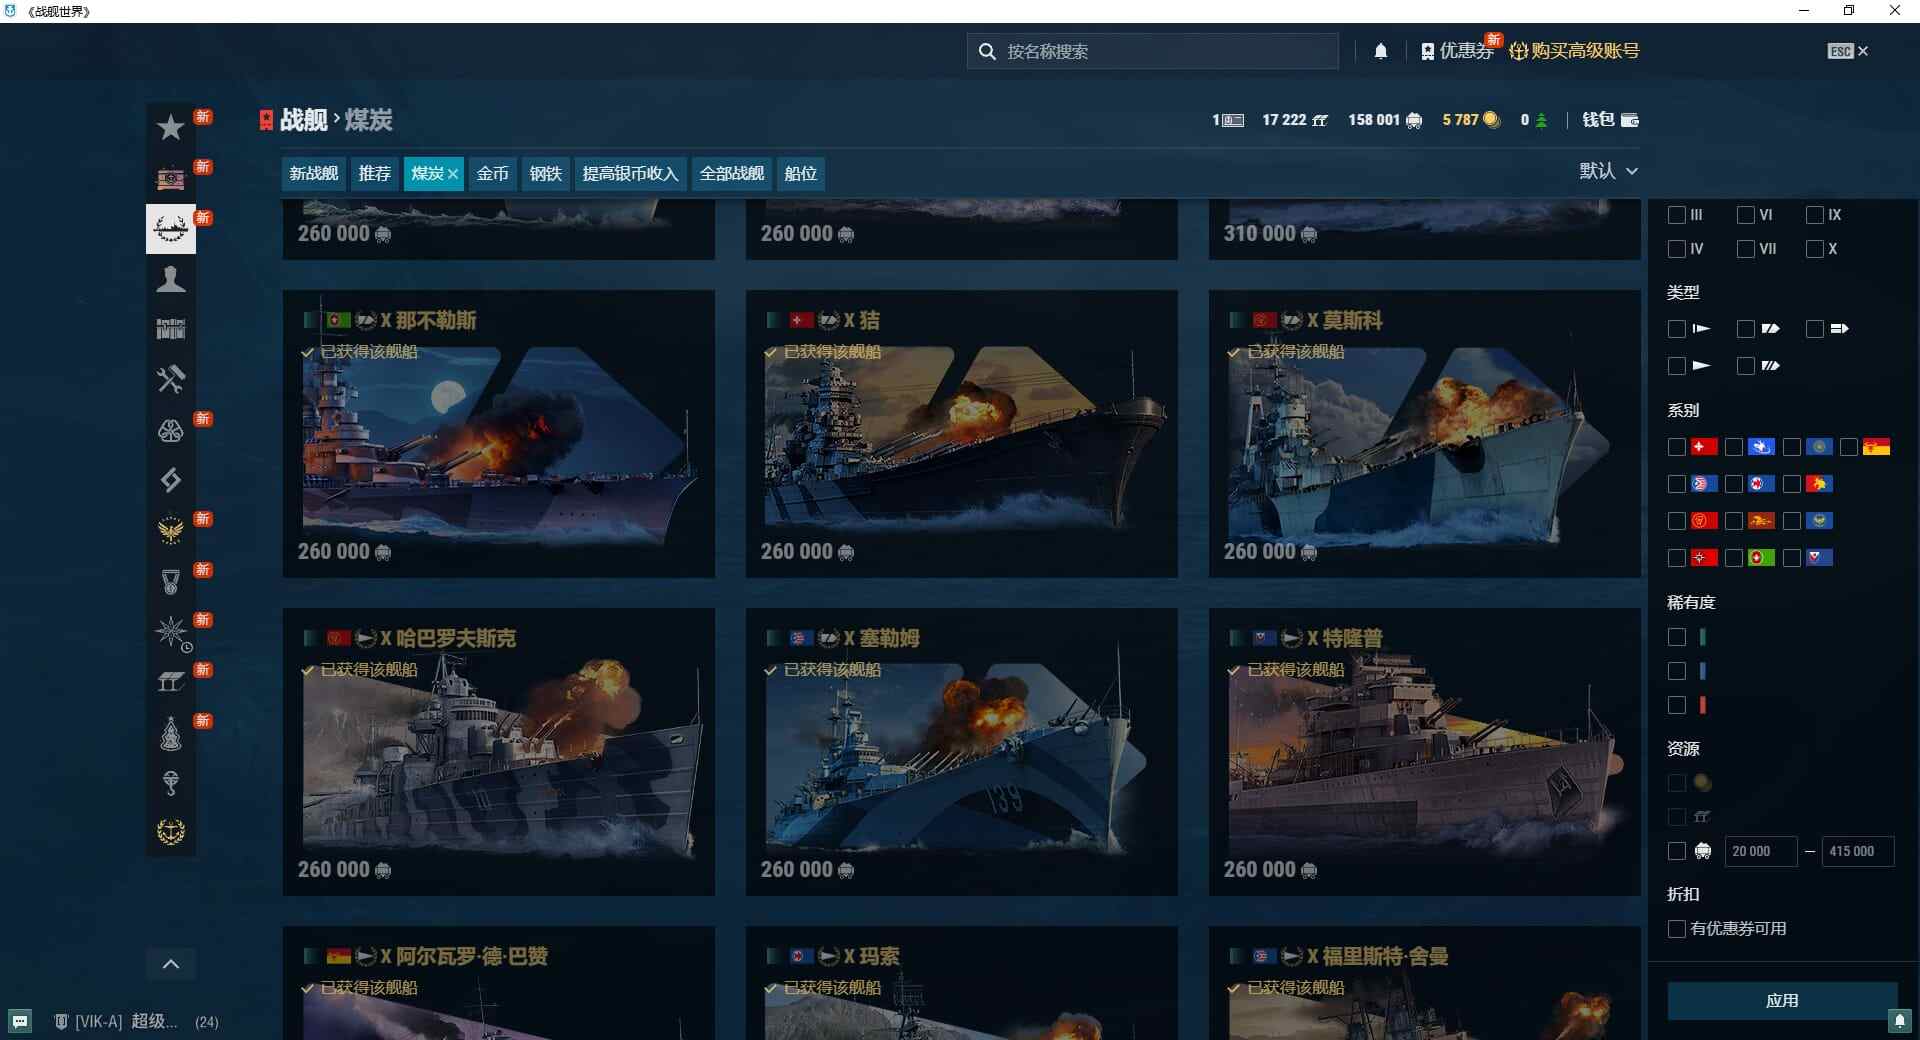Switch to the 钢铁 tab
Image resolution: width=1920 pixels, height=1040 pixels.
(x=545, y=173)
